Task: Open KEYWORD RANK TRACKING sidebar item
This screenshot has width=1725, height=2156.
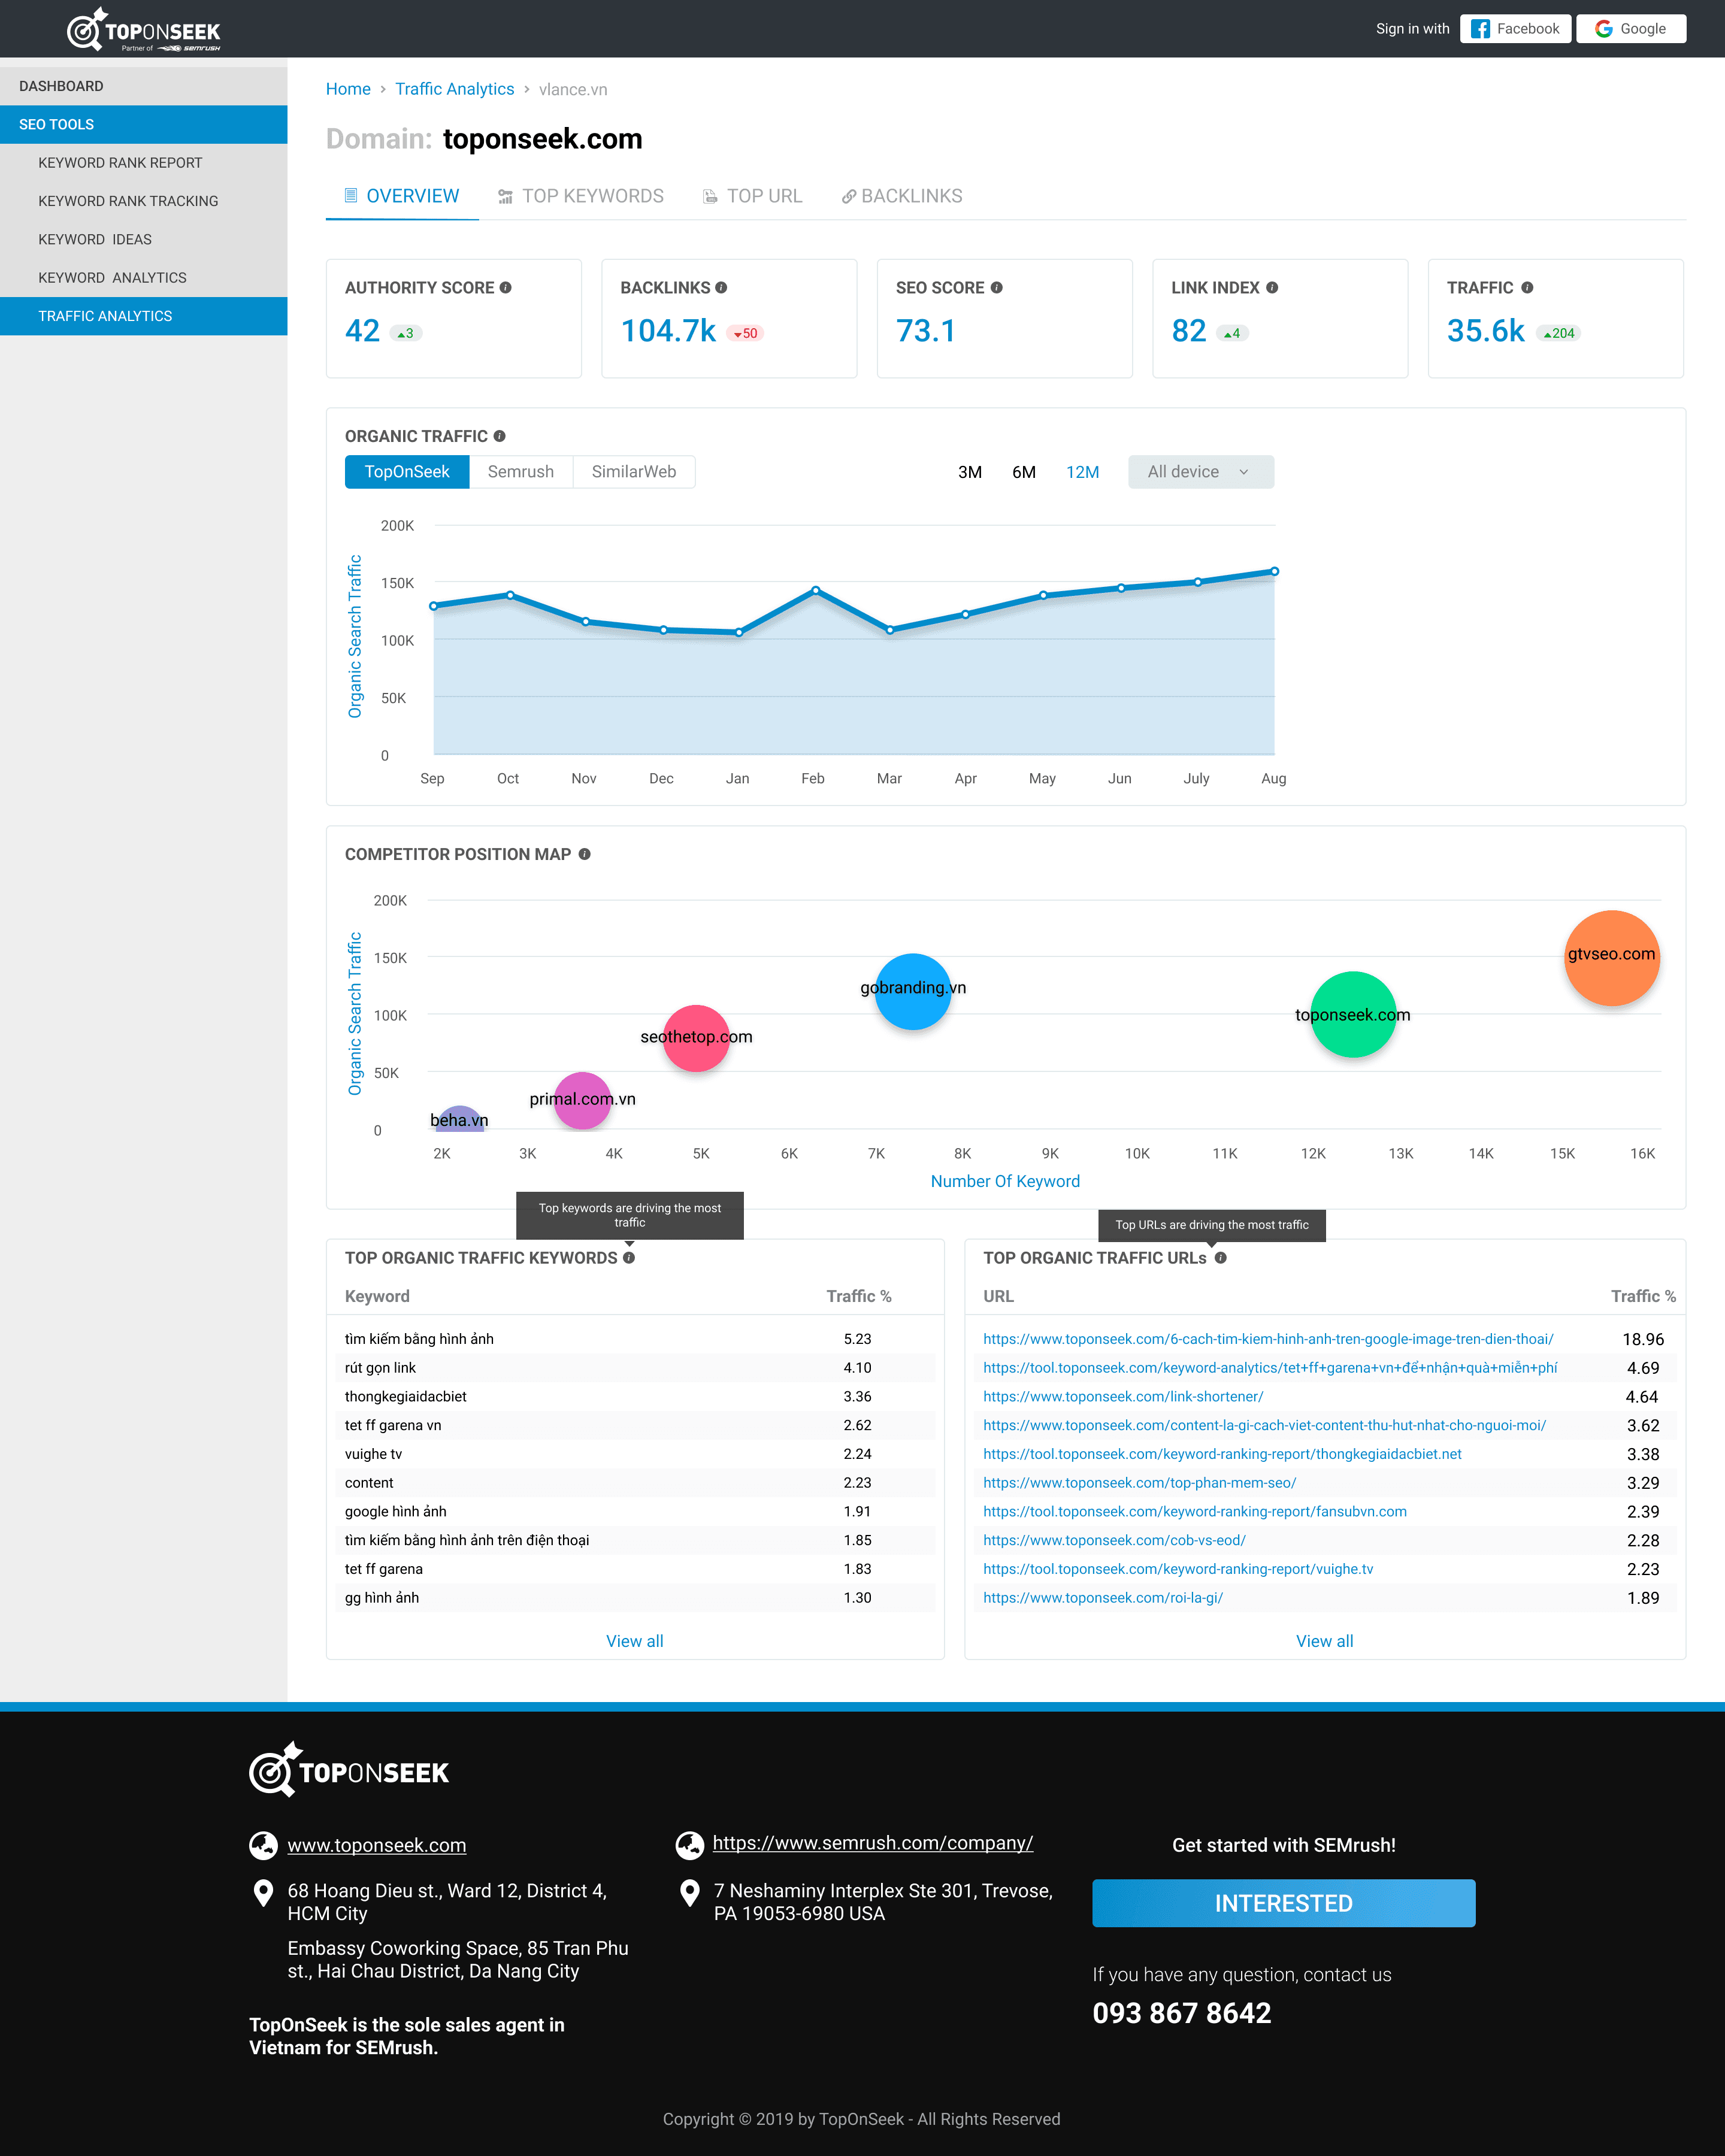Action: [143, 201]
